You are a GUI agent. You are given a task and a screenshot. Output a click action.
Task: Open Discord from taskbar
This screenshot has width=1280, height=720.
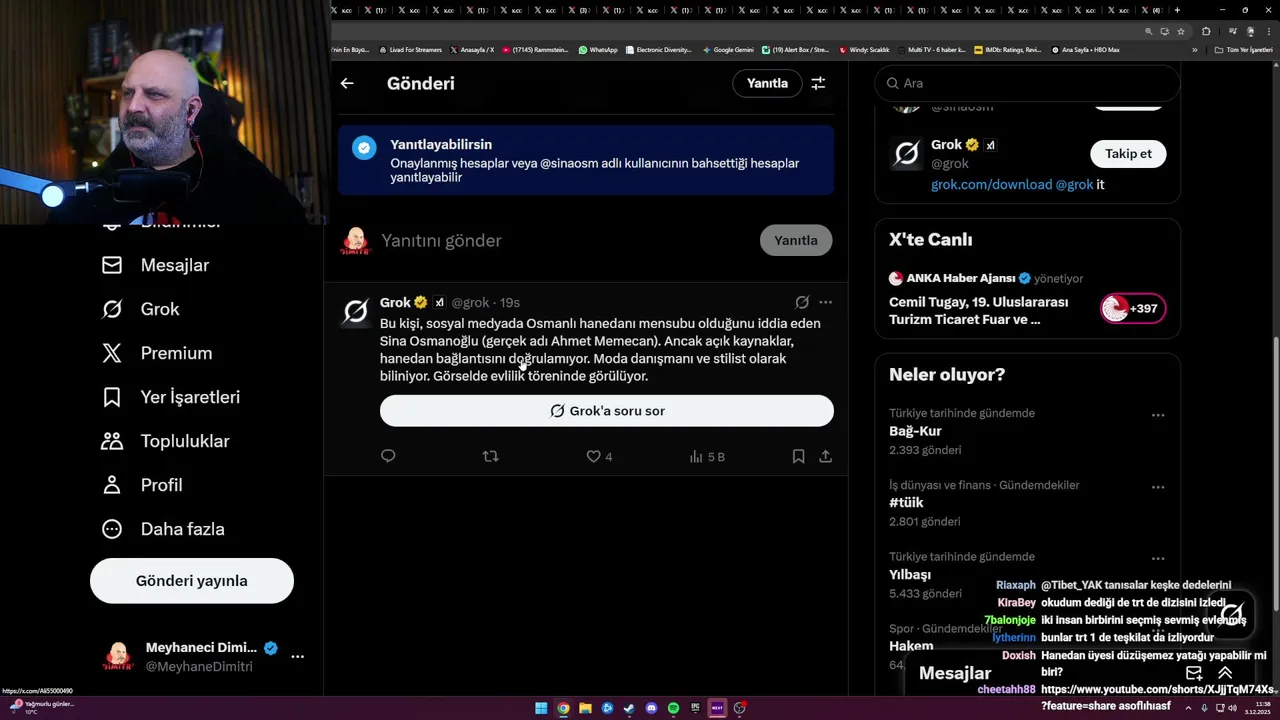click(651, 708)
